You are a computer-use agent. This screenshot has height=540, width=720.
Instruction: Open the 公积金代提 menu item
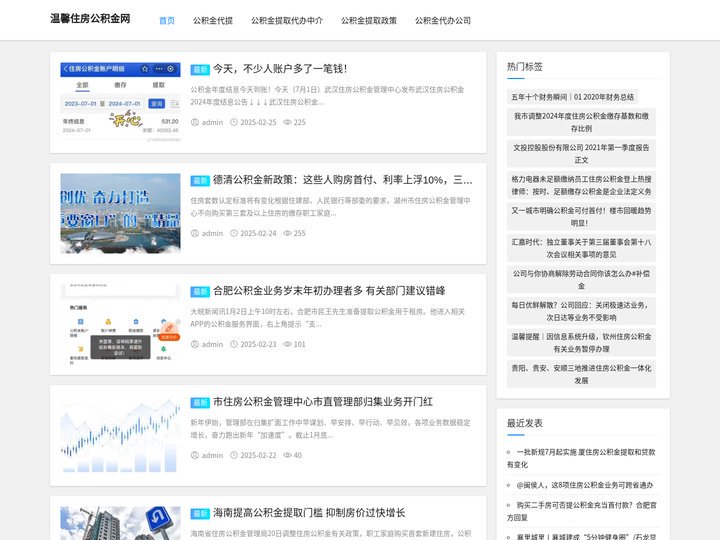tap(213, 20)
